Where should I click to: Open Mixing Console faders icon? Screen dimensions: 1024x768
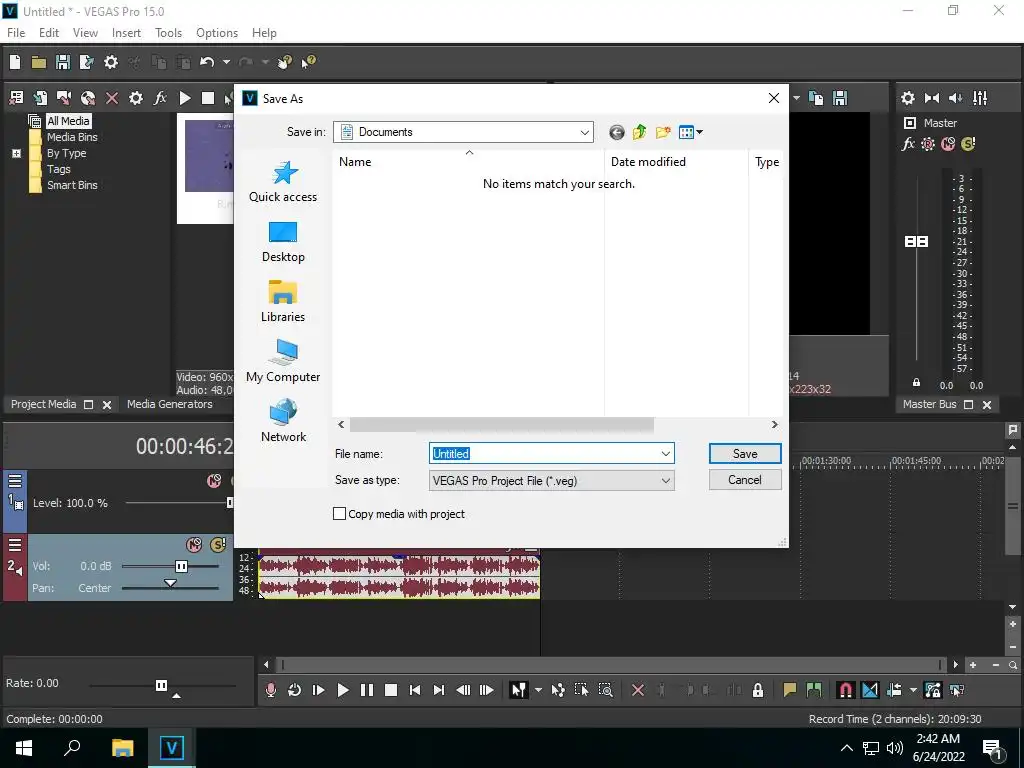(980, 98)
